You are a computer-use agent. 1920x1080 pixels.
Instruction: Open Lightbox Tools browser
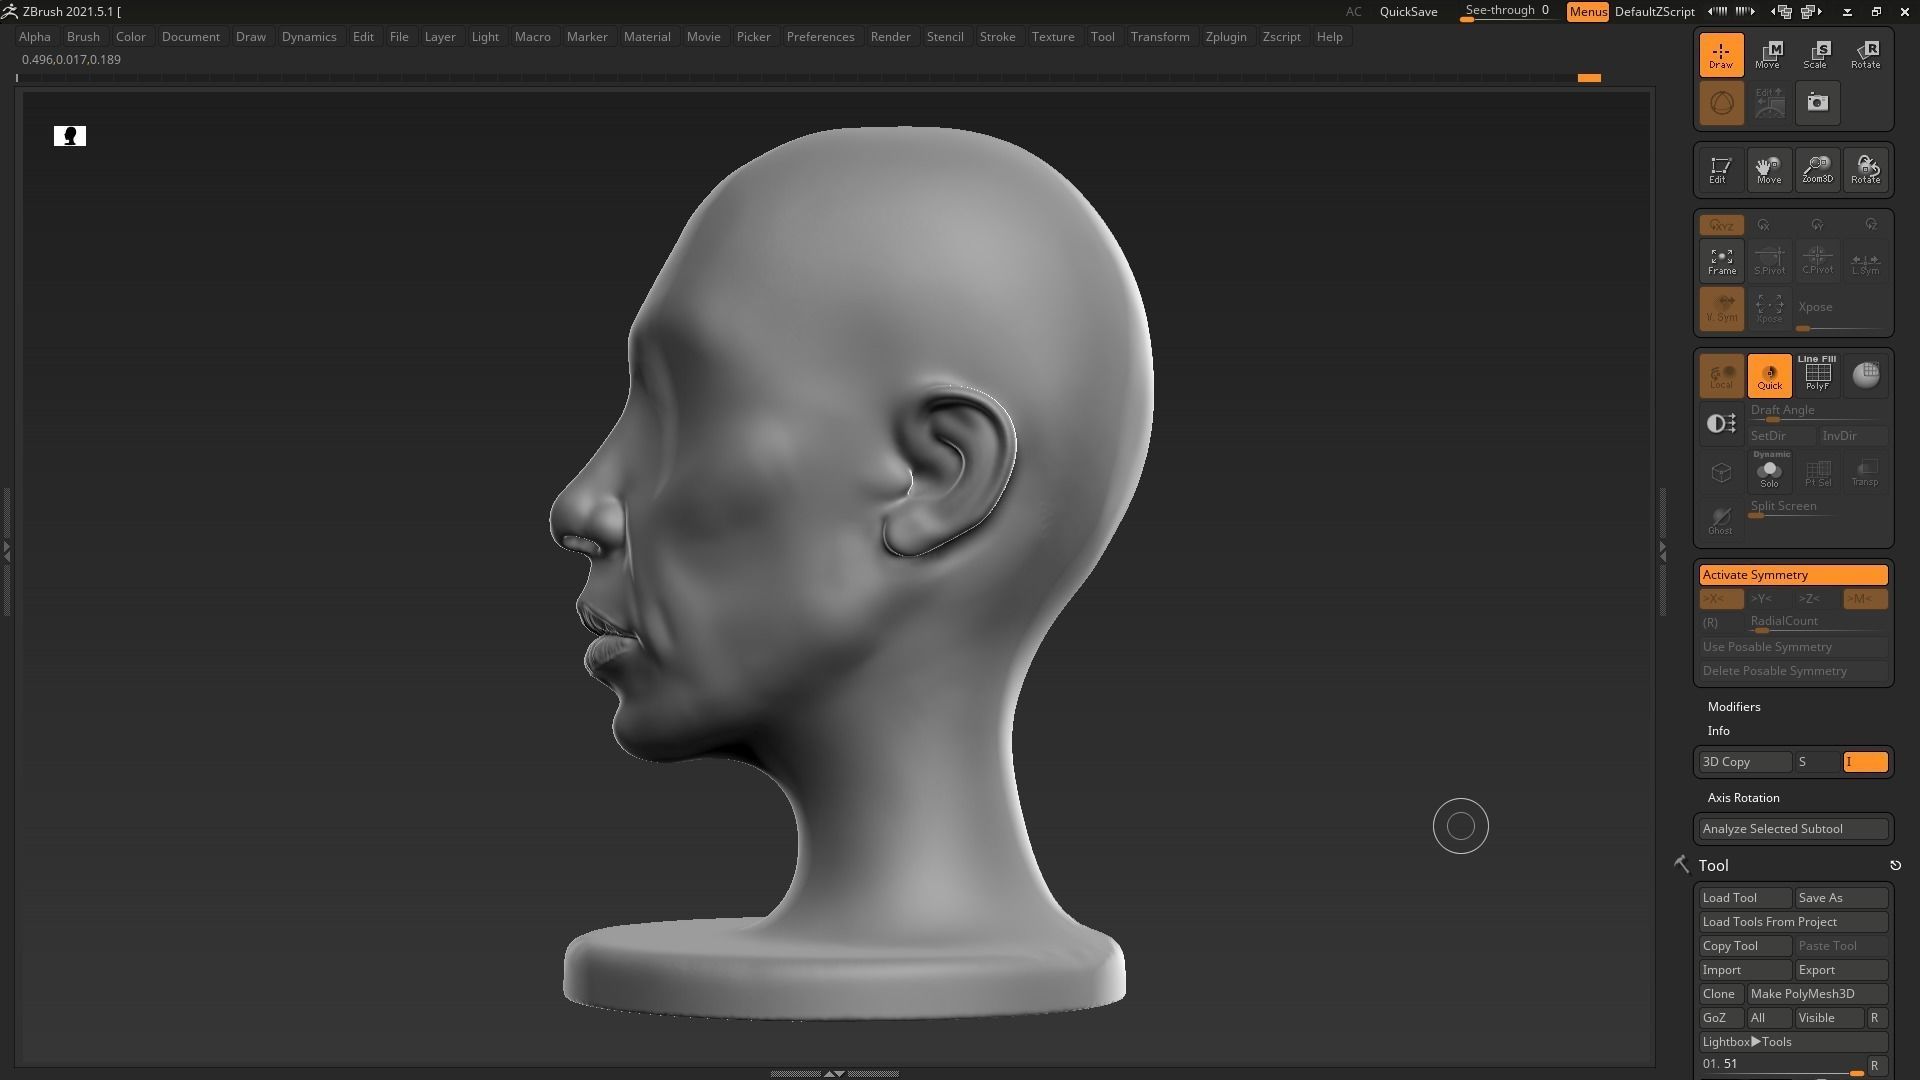pos(1793,1042)
